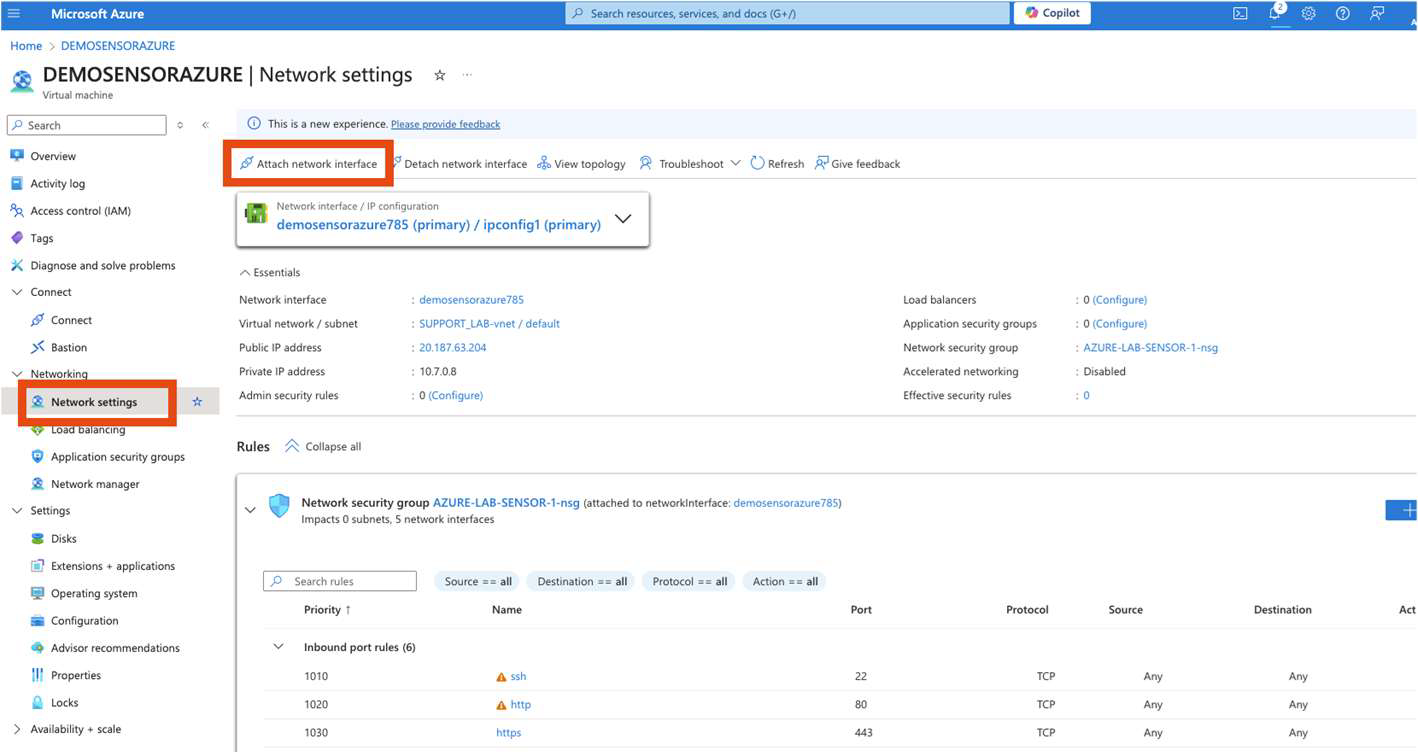
Task: Refresh the network settings view
Action: coord(777,163)
